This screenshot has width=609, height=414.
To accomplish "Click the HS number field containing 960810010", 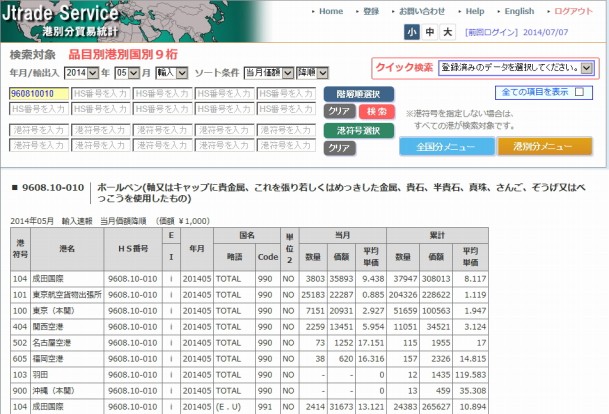I will [x=38, y=94].
